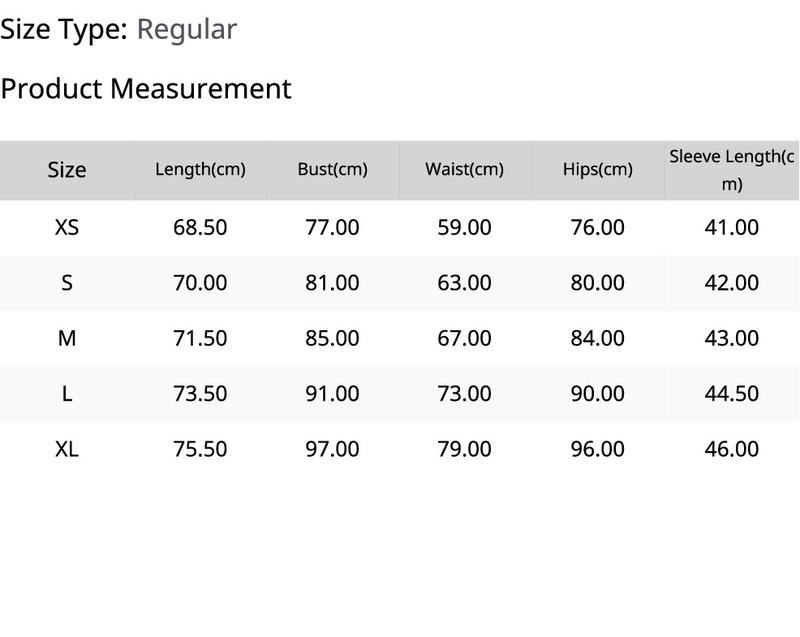Select the S size row label
The image size is (800, 637).
tap(67, 283)
